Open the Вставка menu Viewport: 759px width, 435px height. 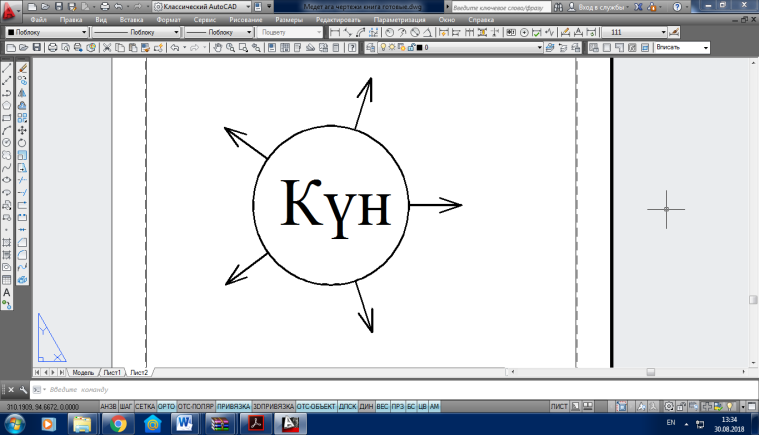click(131, 20)
